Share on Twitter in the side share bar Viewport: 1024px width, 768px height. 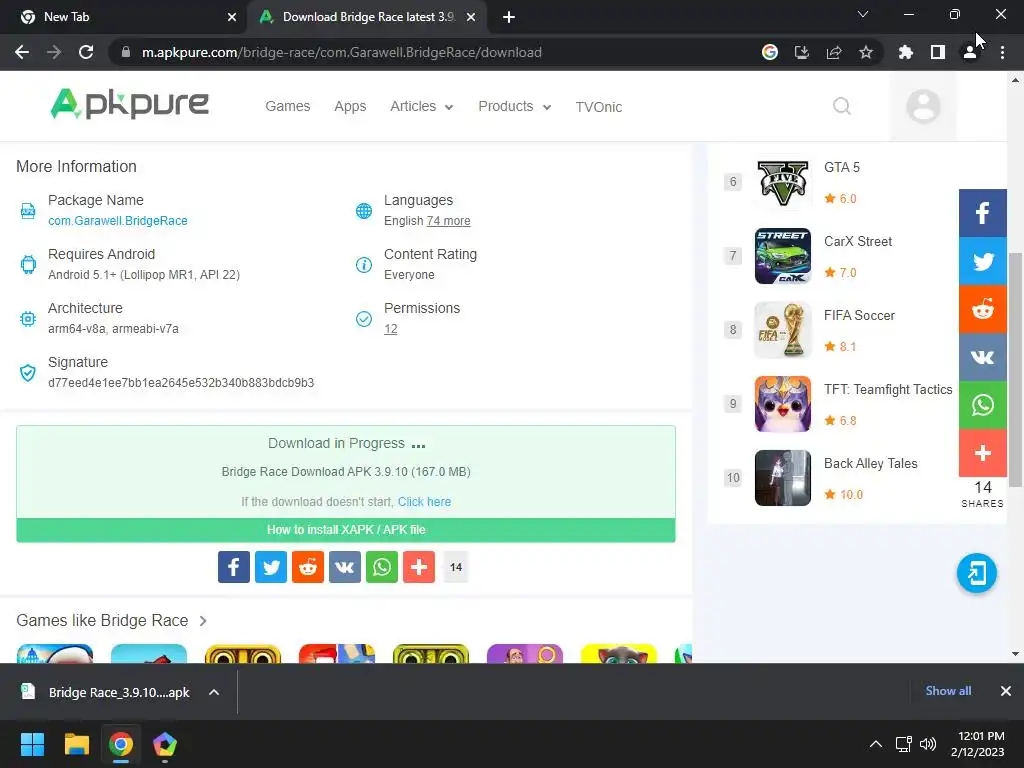tap(982, 261)
